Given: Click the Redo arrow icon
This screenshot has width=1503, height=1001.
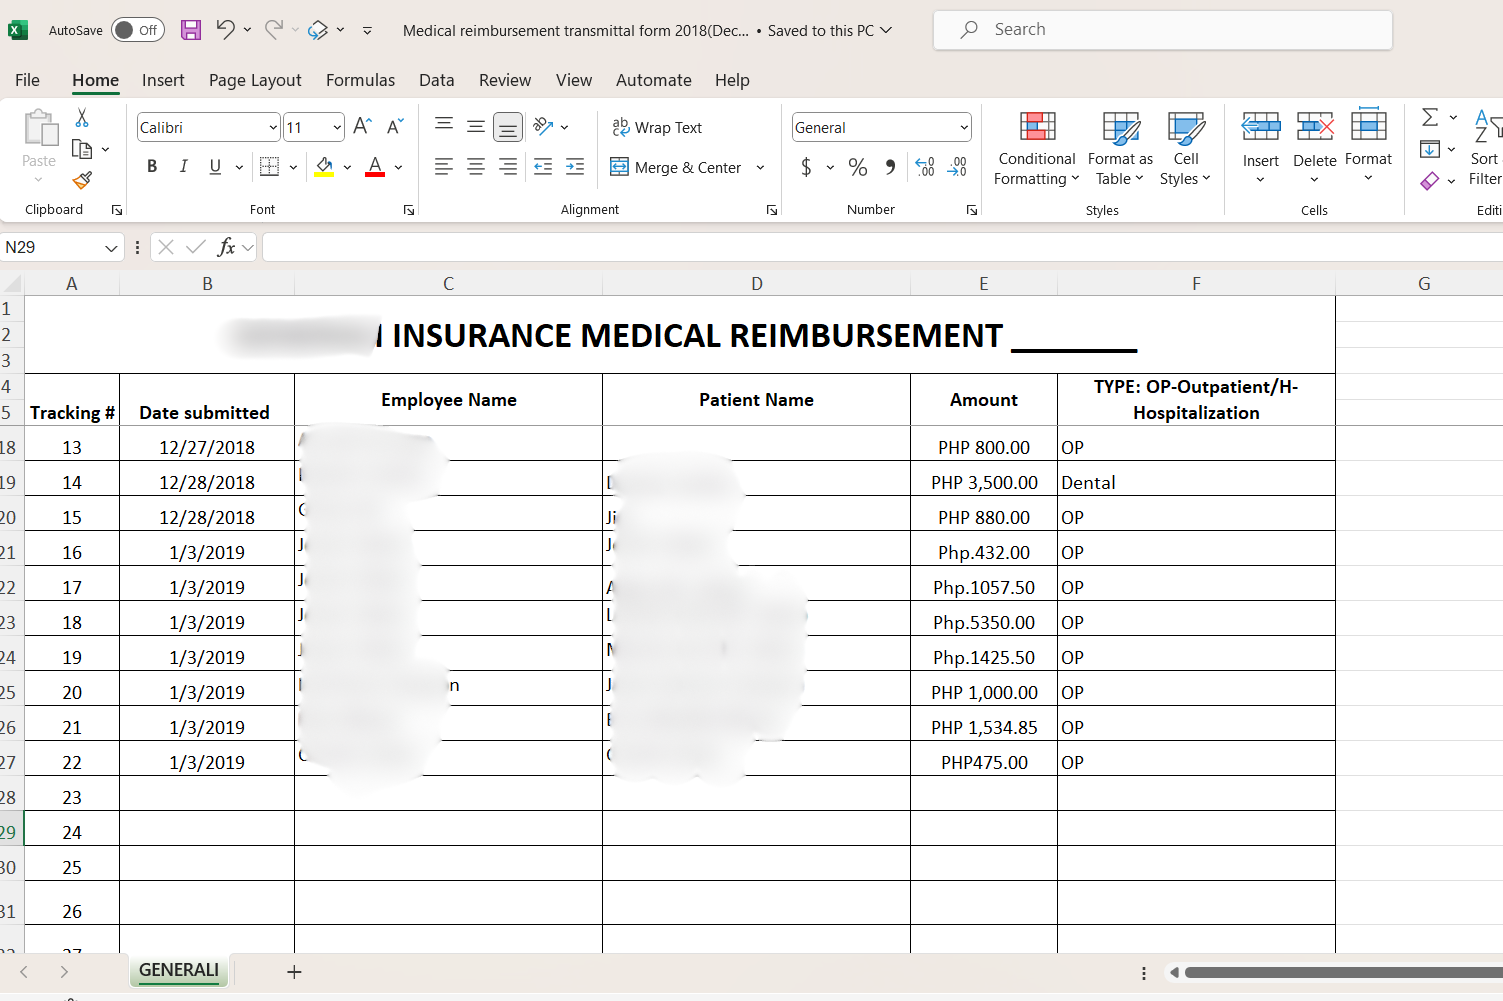Looking at the screenshot, I should [x=273, y=30].
